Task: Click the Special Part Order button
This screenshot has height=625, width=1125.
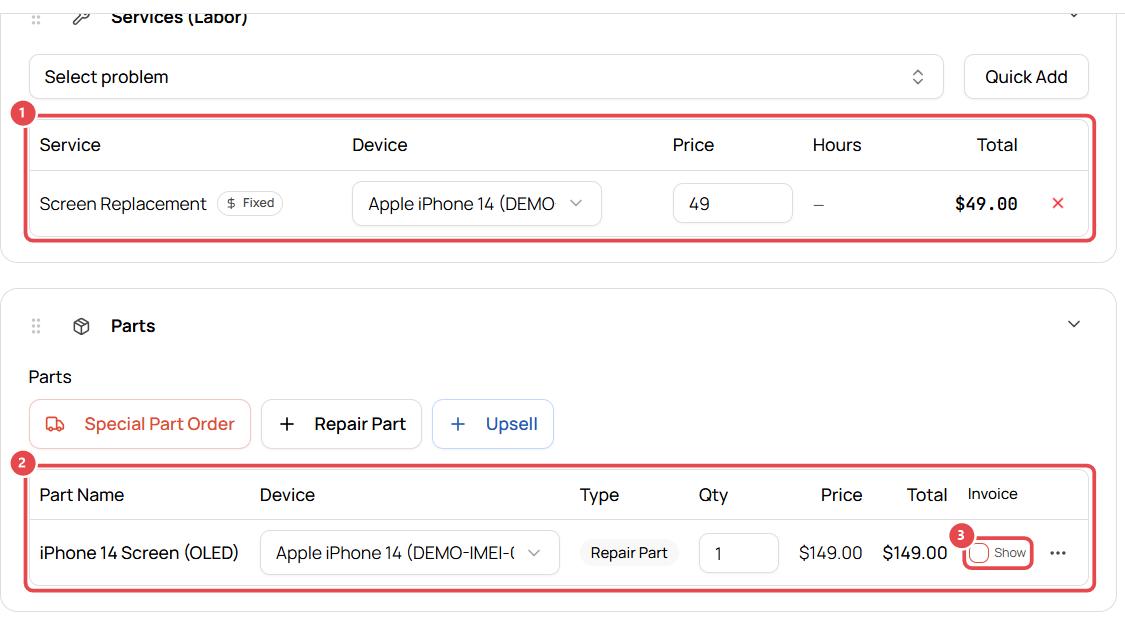Action: tap(140, 424)
